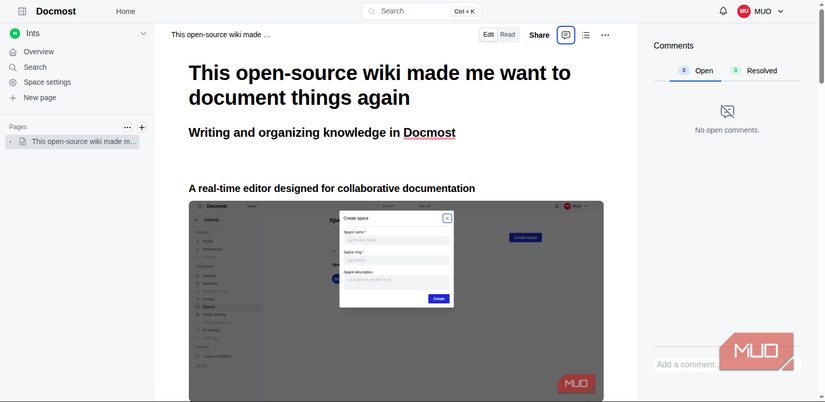Expand the page tree item arrow
Screen dimensions: 825x402
pos(11,142)
